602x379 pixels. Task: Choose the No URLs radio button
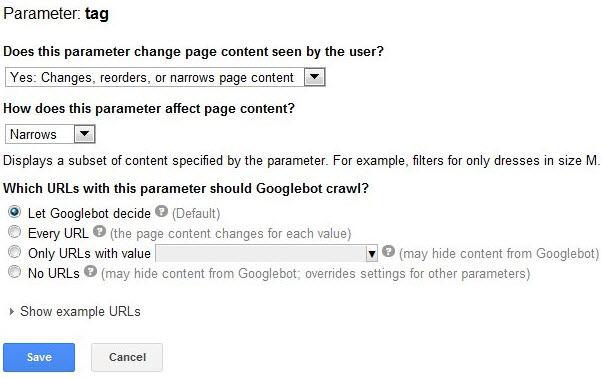[15, 272]
